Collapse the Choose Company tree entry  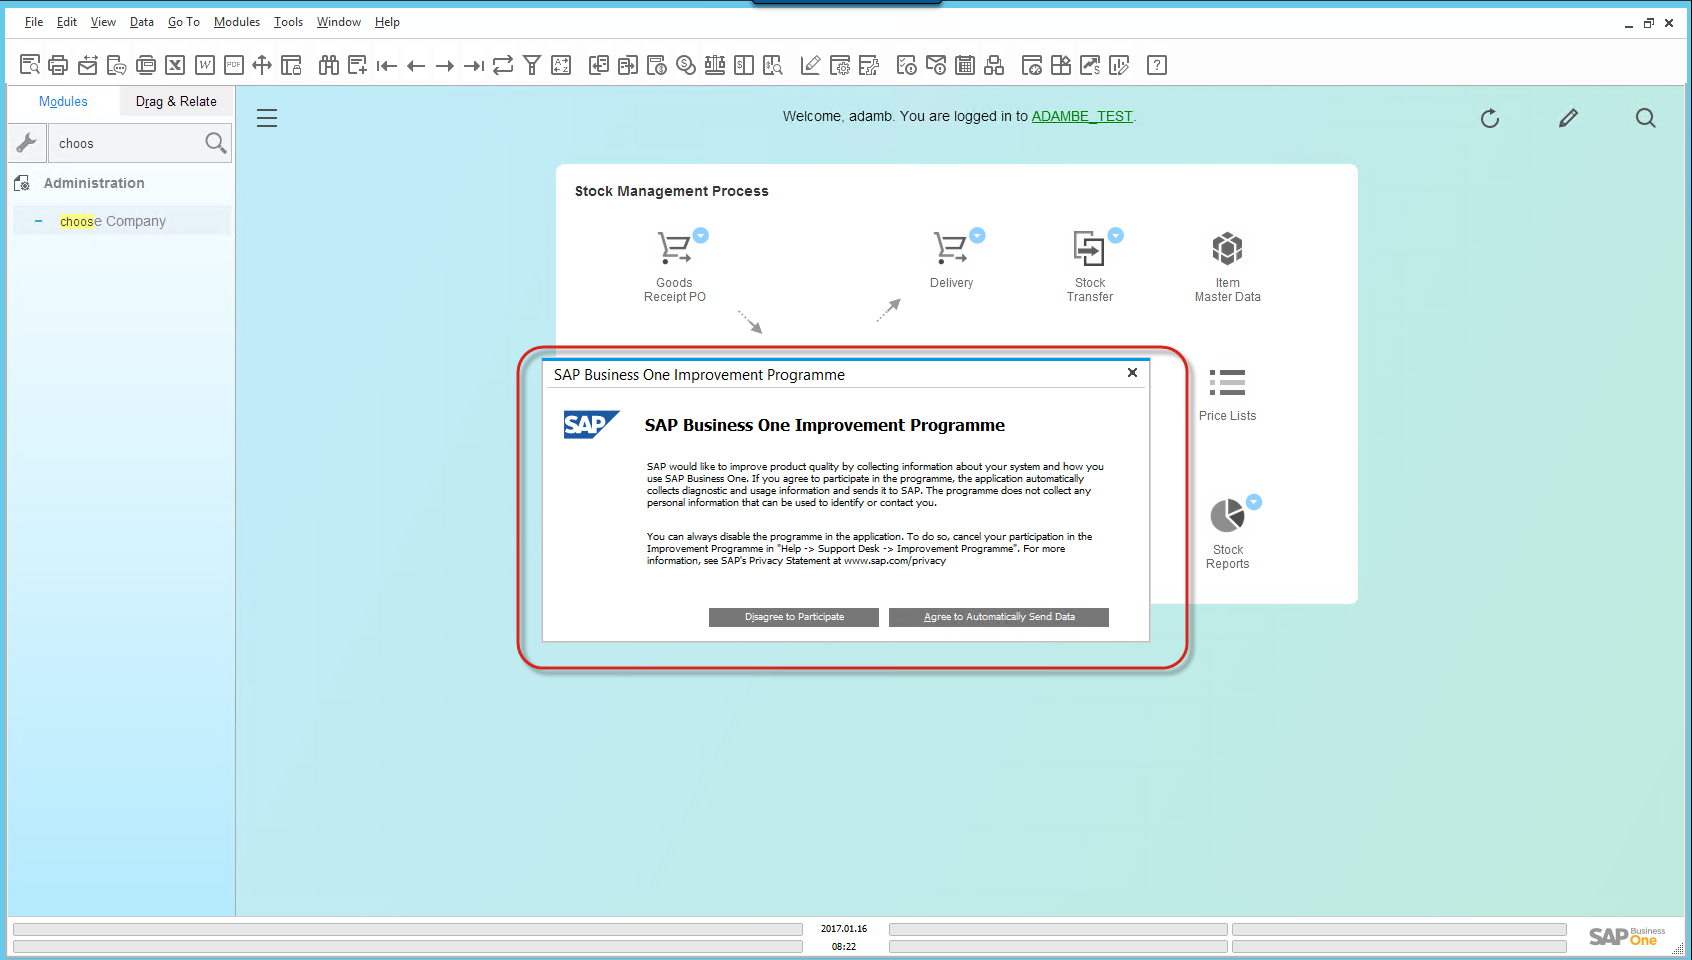pos(38,221)
